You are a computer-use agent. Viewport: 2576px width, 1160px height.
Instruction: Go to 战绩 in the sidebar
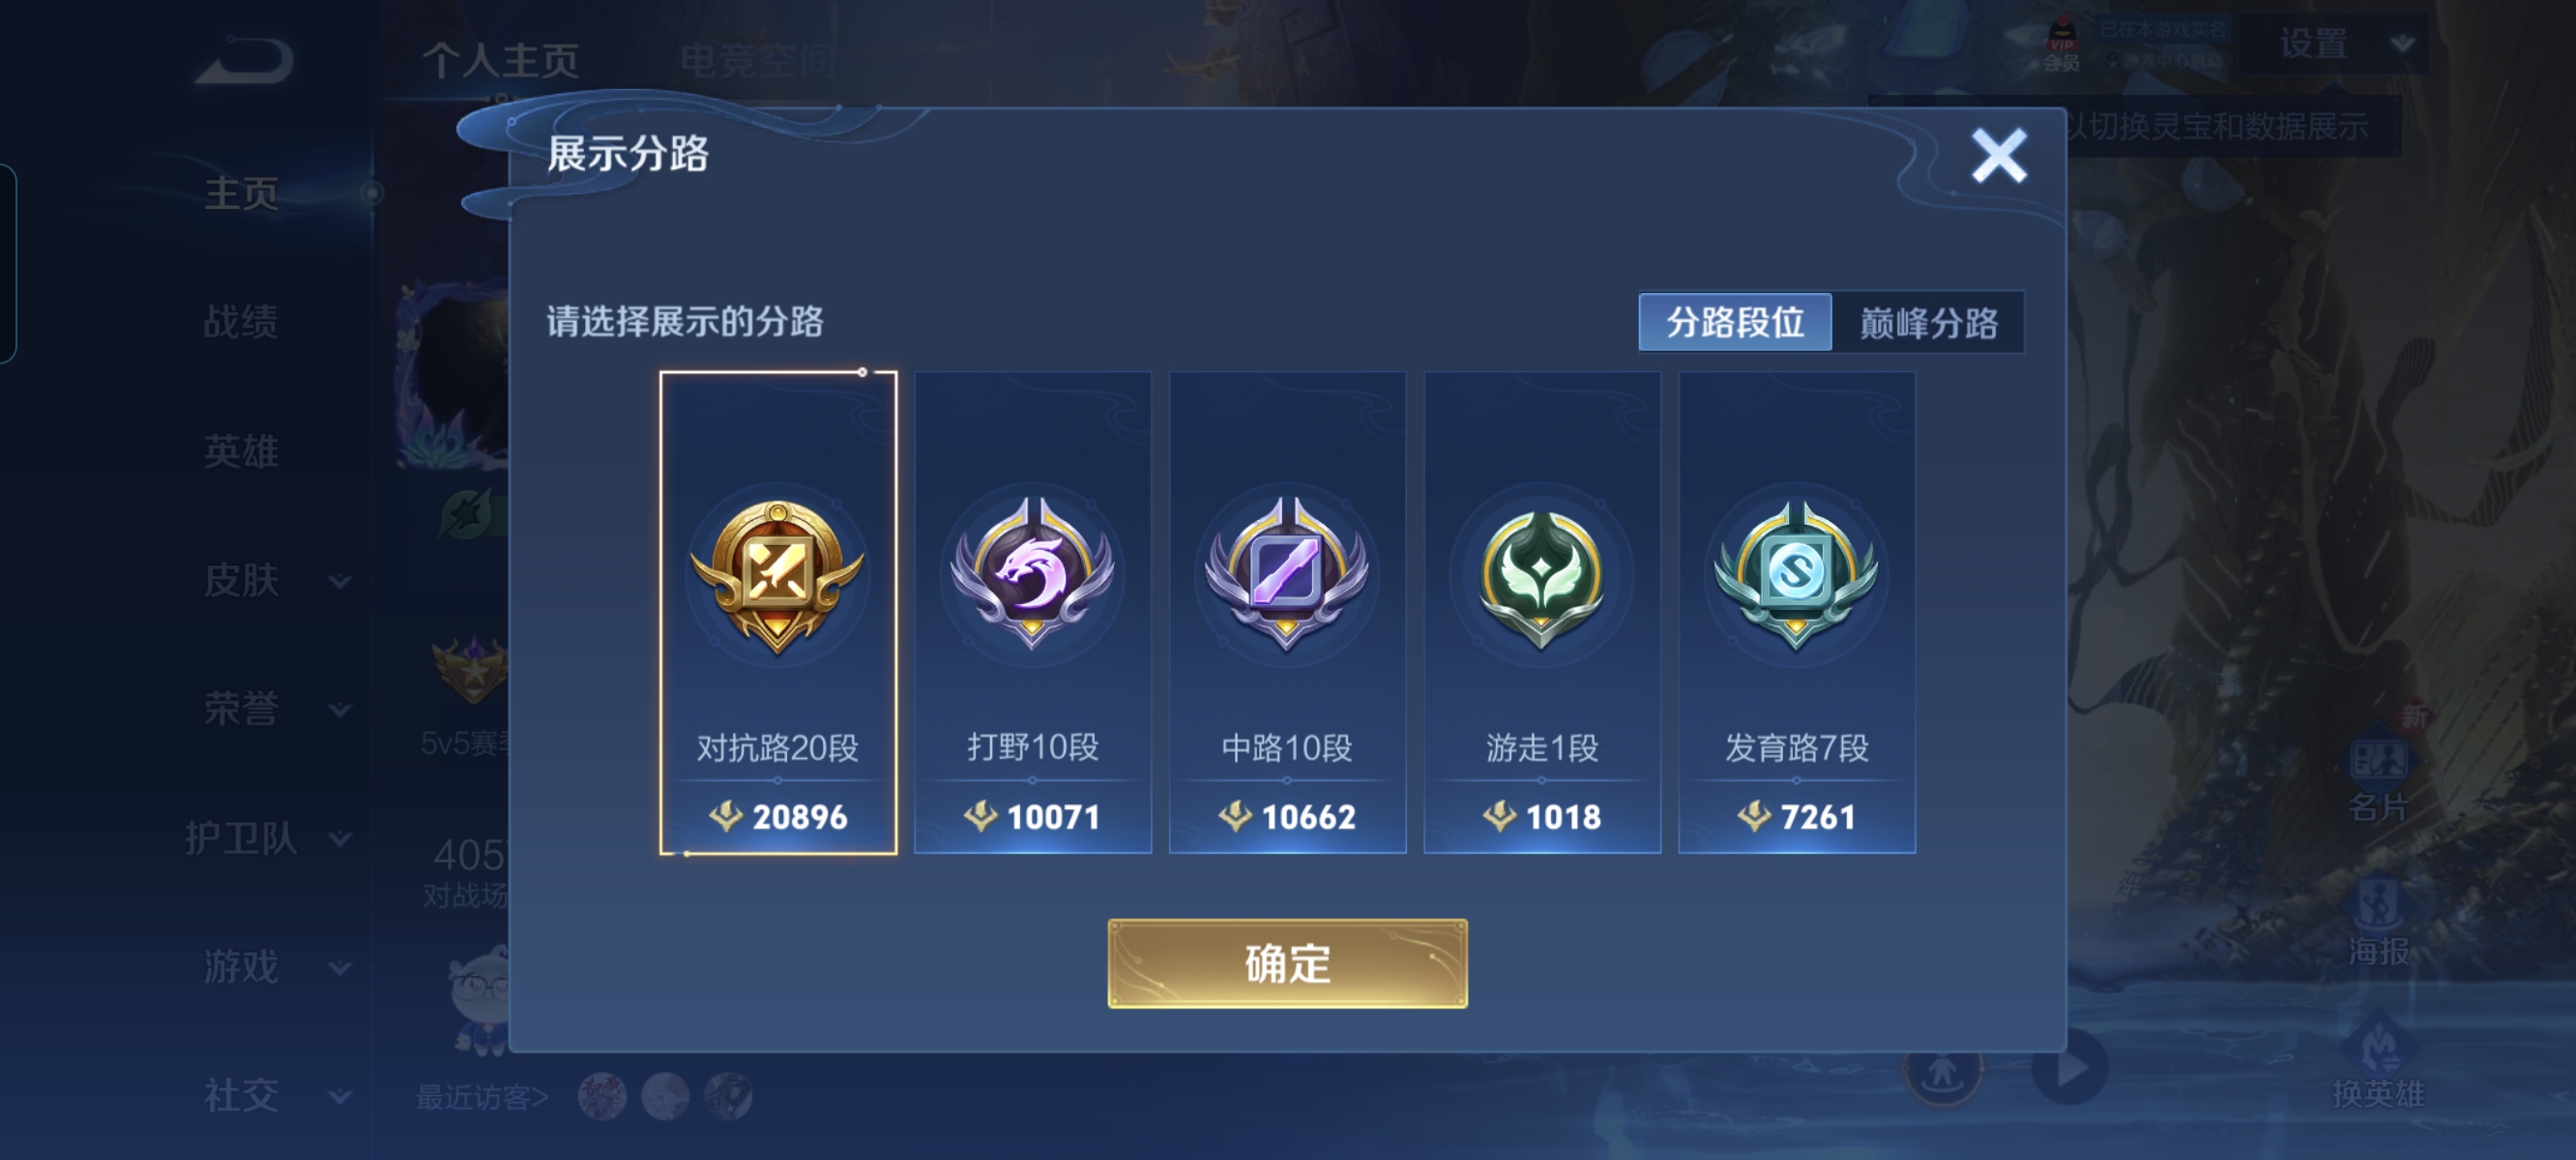pos(241,322)
